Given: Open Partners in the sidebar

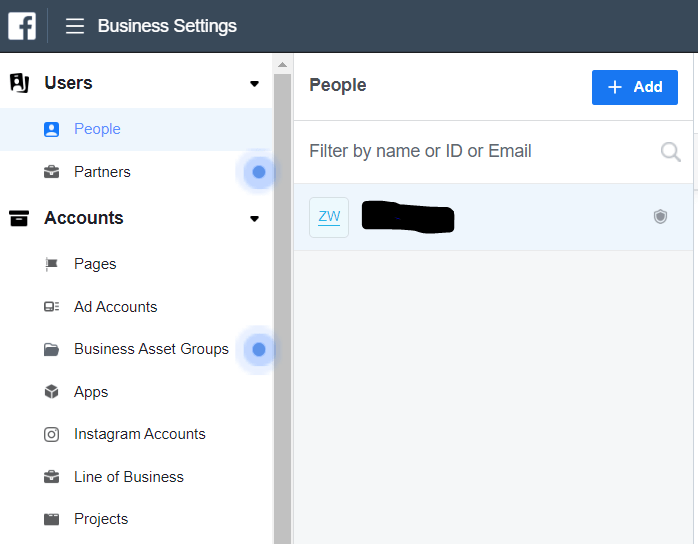Looking at the screenshot, I should pos(136,172).
